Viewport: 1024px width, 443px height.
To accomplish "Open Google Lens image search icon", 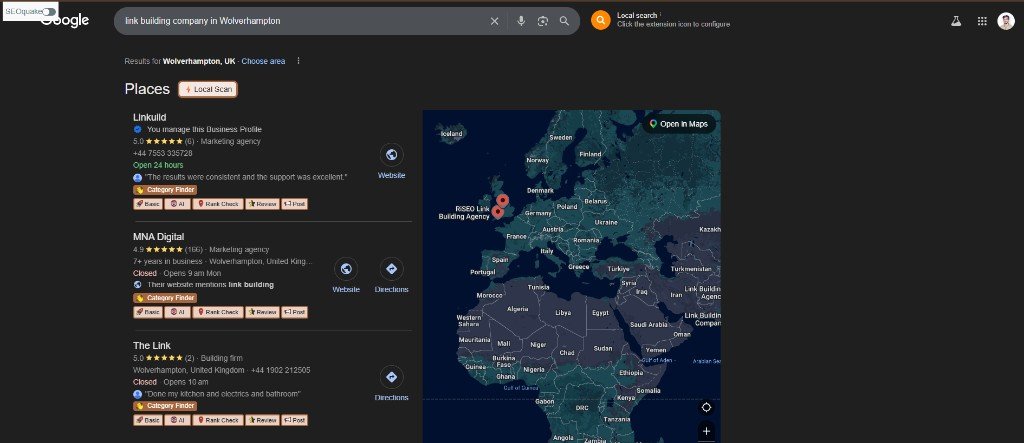I will (543, 21).
